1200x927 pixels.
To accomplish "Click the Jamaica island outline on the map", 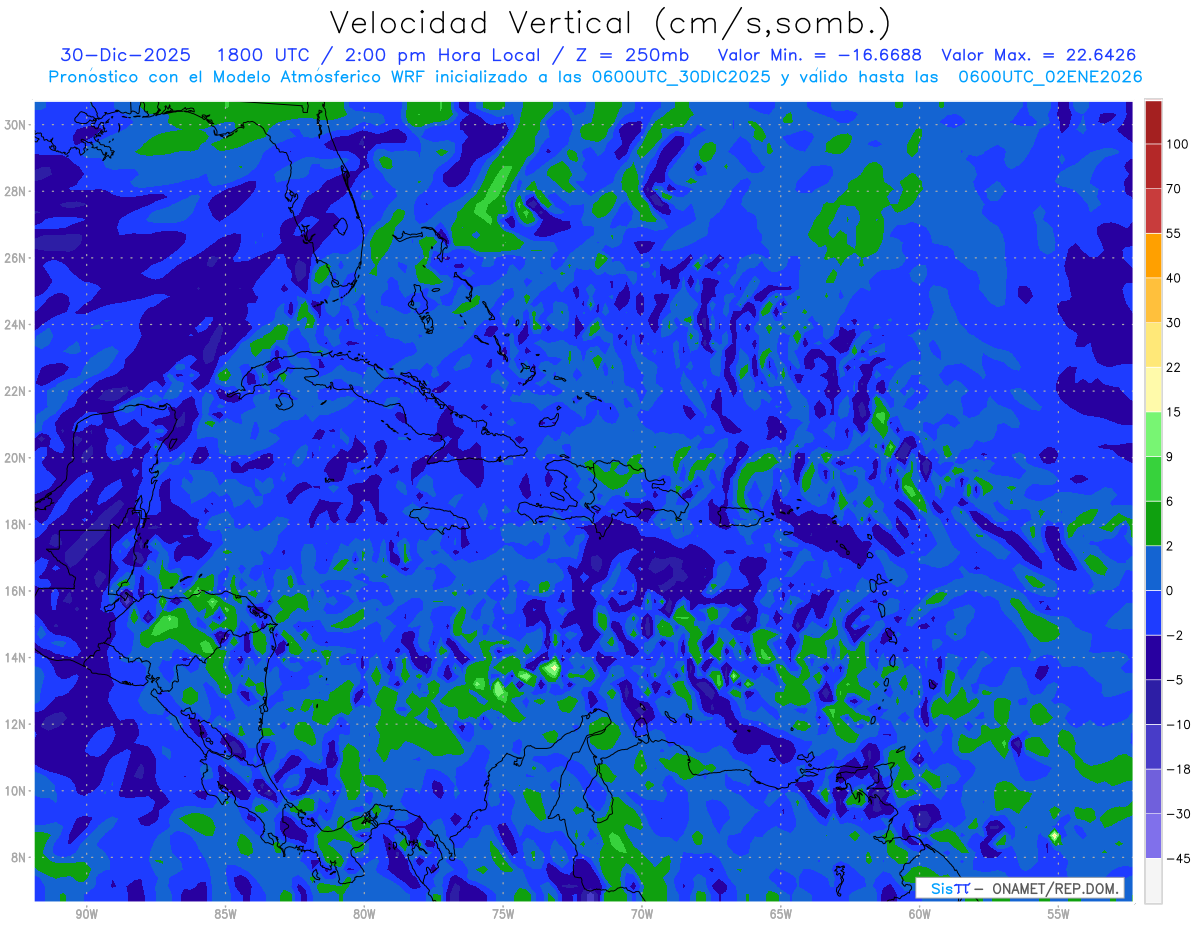I will (441, 517).
